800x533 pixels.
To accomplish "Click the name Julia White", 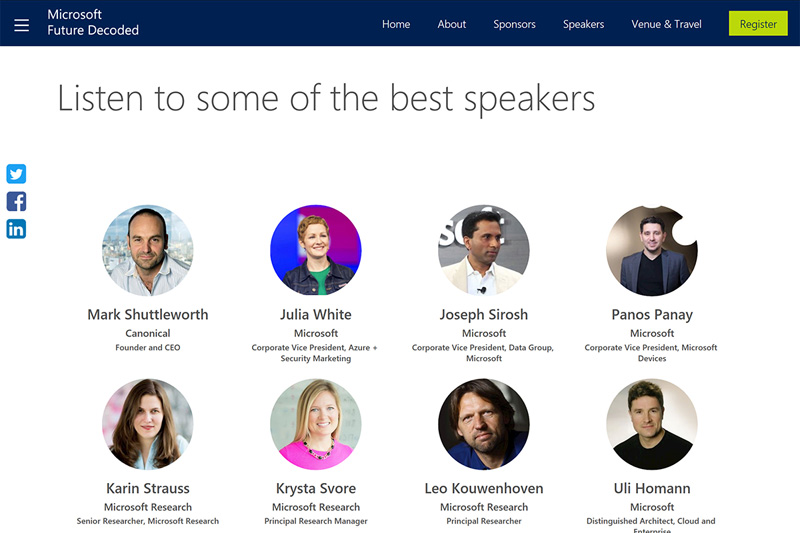I will (x=316, y=314).
